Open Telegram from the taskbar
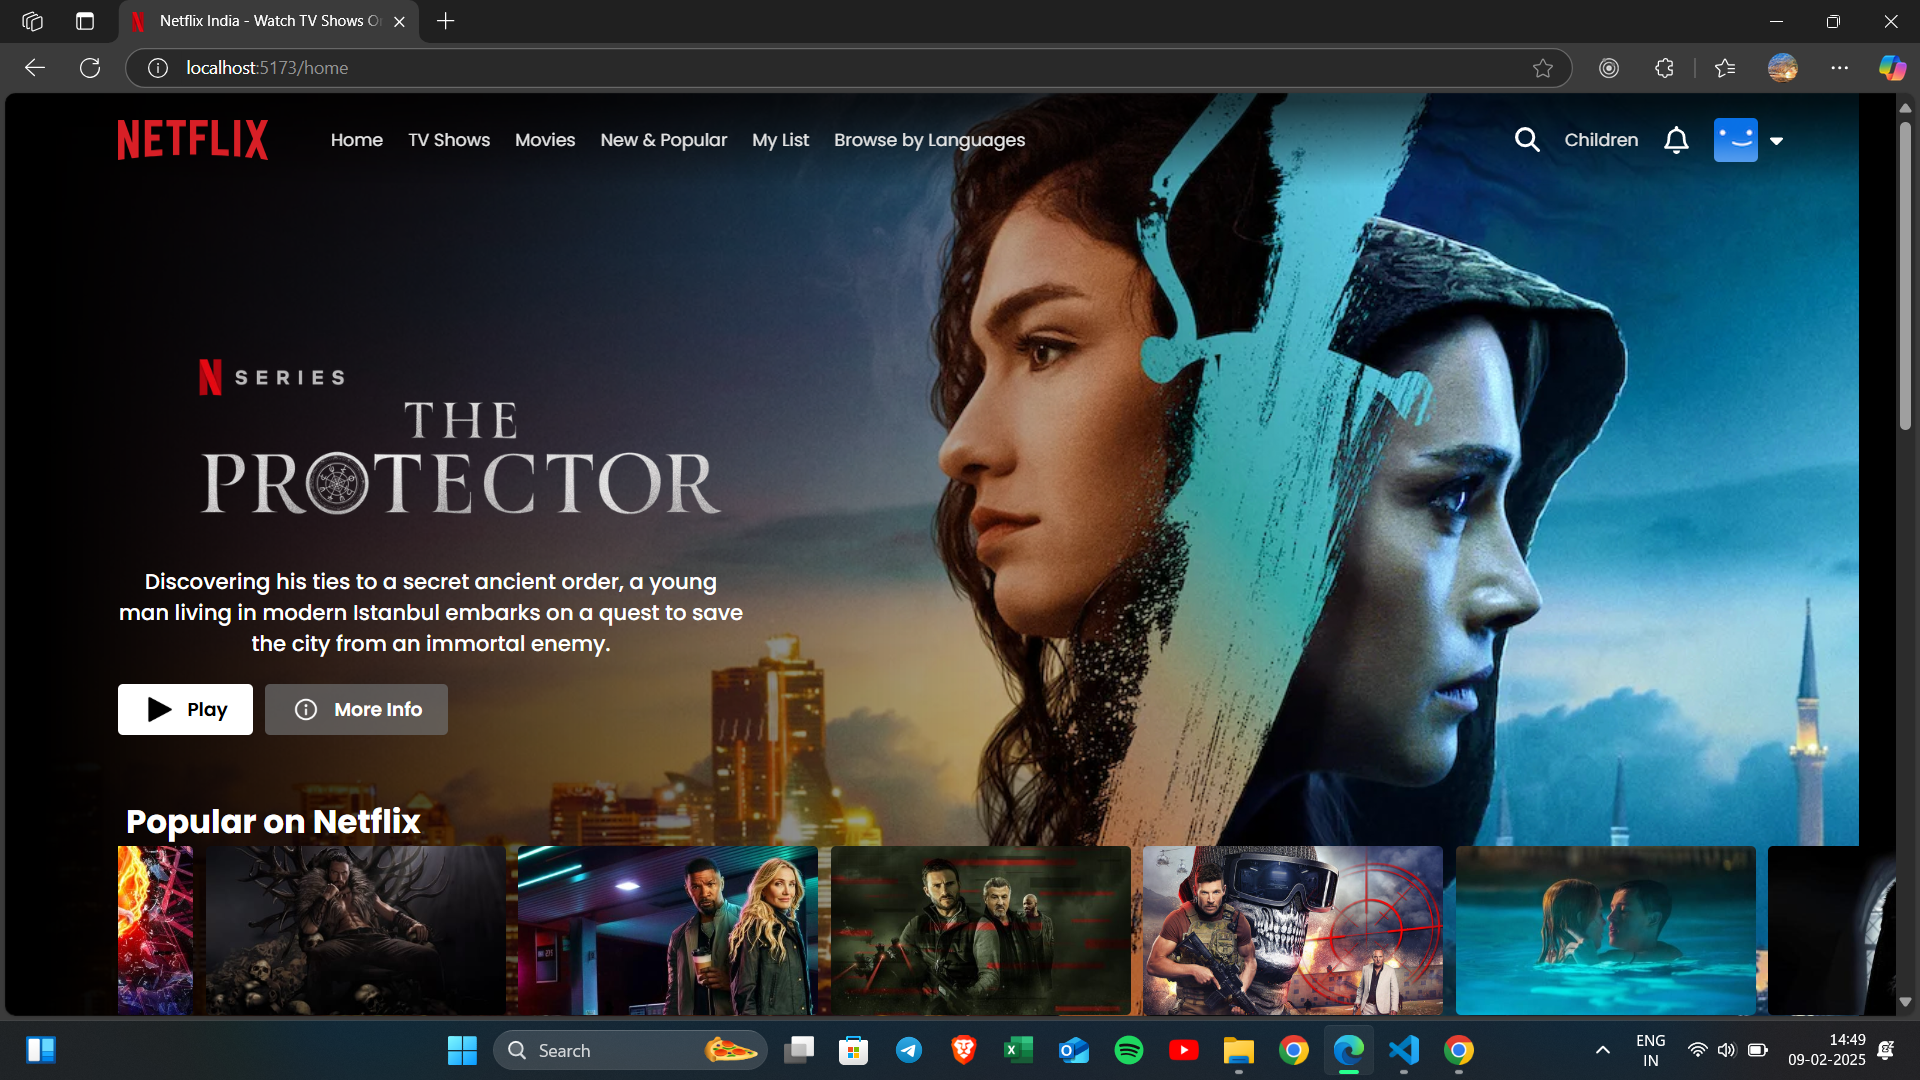This screenshot has height=1080, width=1920. tap(909, 1050)
